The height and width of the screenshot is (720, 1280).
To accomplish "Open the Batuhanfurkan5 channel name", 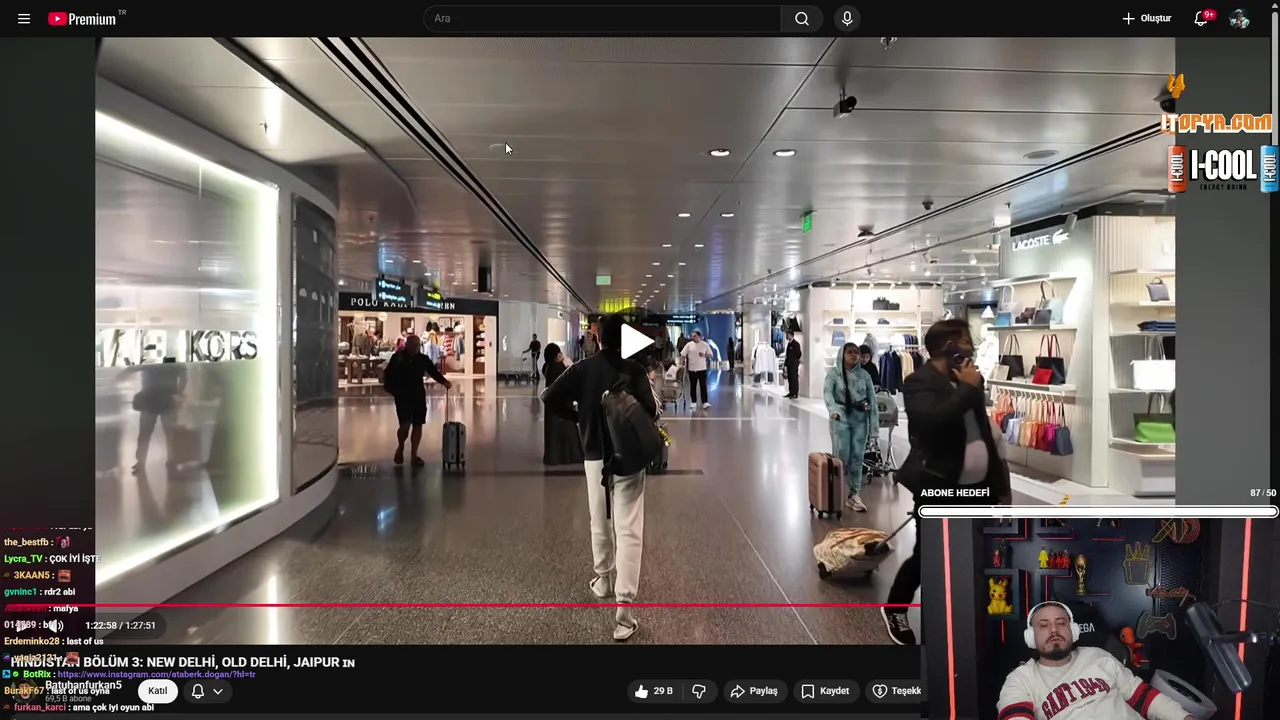I will coord(83,685).
